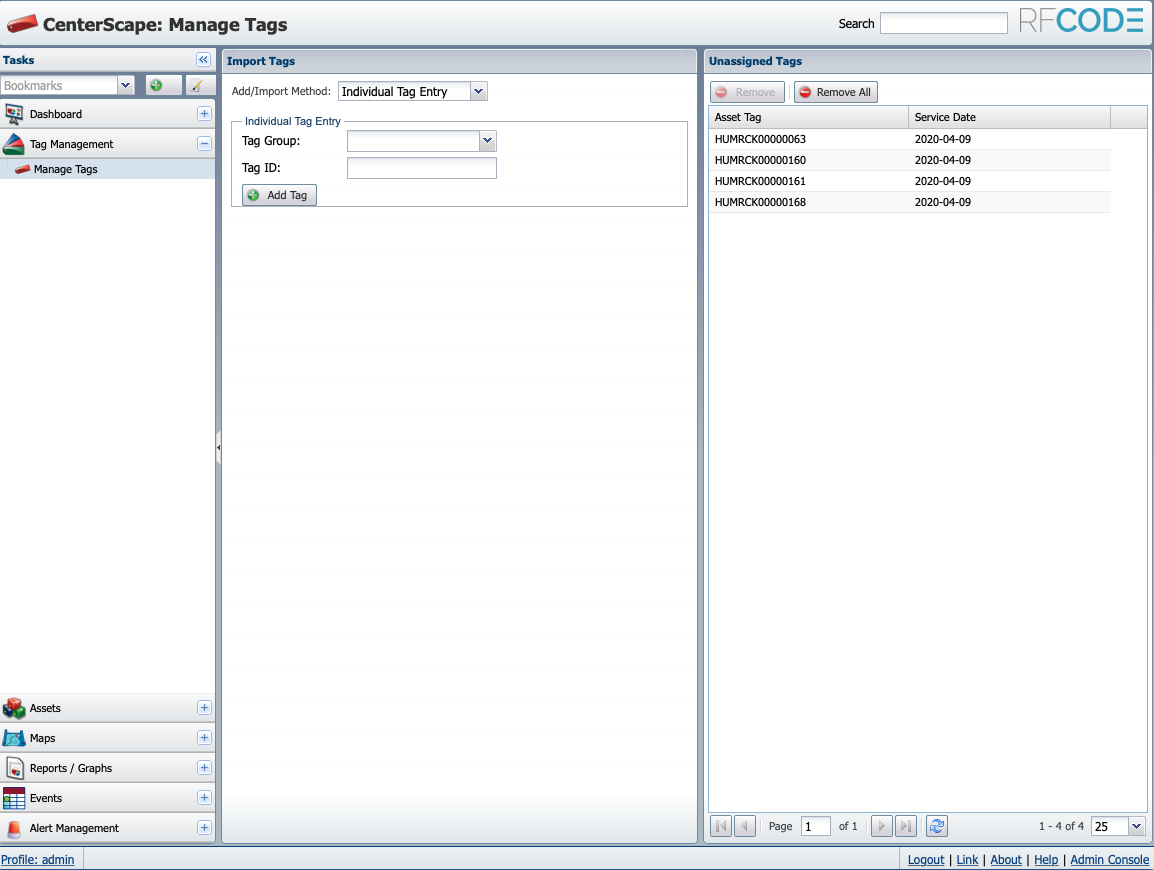Open the Help link

pyautogui.click(x=1046, y=859)
